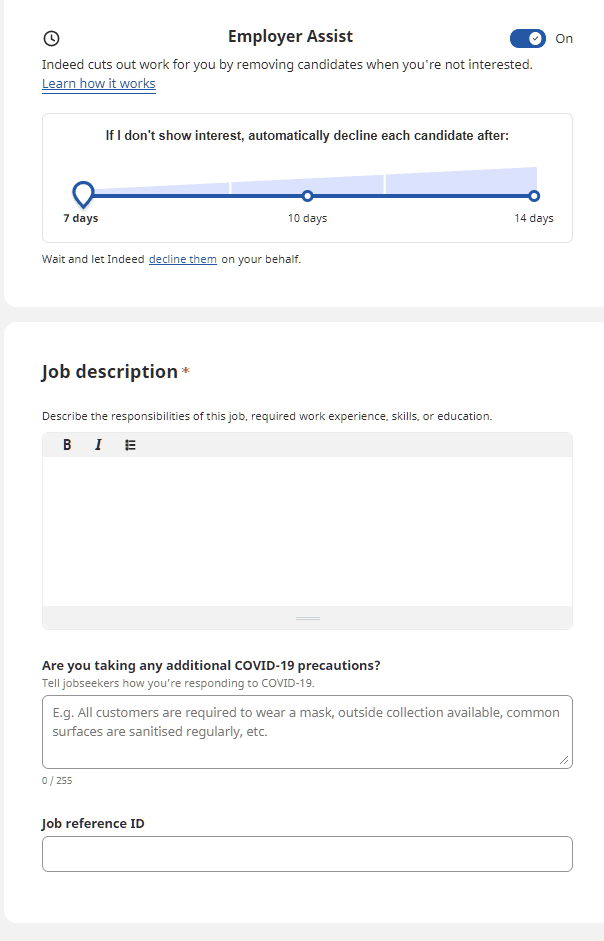
Task: Click the '7 days' label text
Action: pyautogui.click(x=81, y=219)
